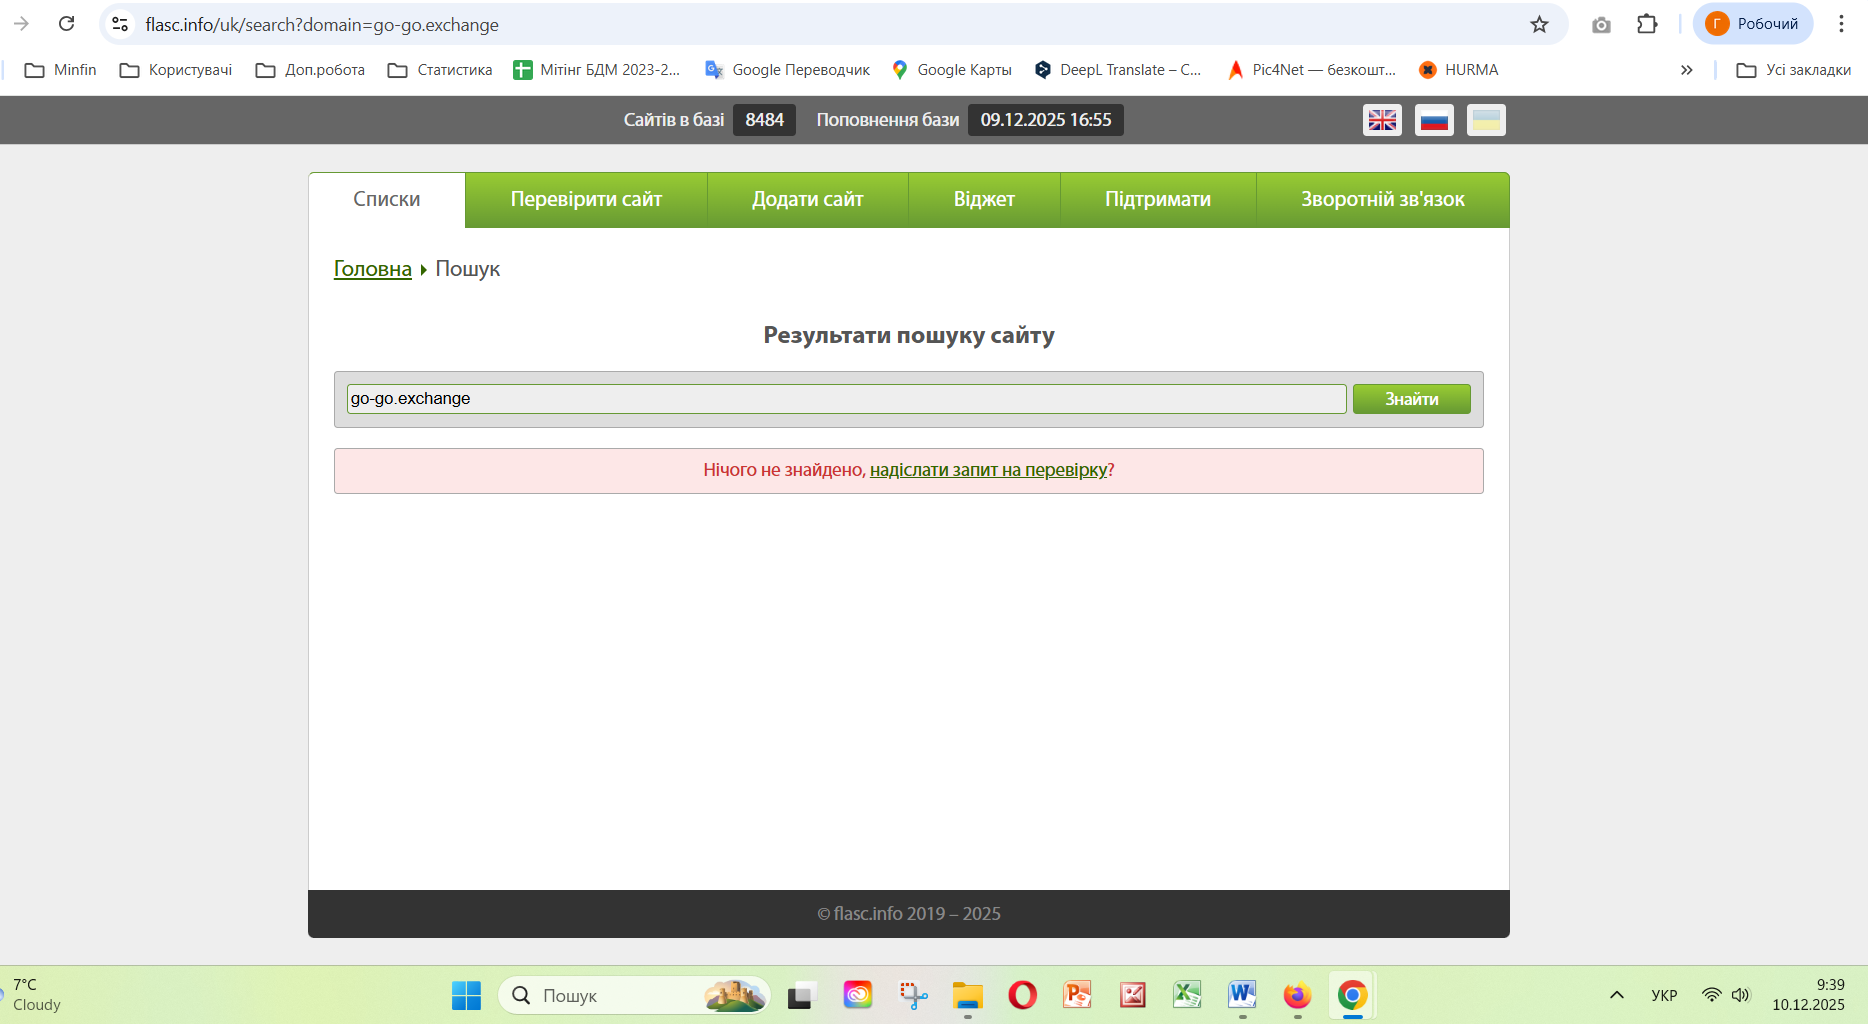Open the Minfin bookmarks folder

coord(61,70)
